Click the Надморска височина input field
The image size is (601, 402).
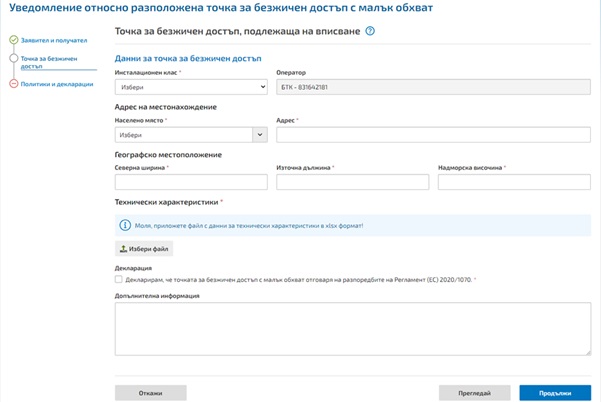pyautogui.click(x=514, y=182)
